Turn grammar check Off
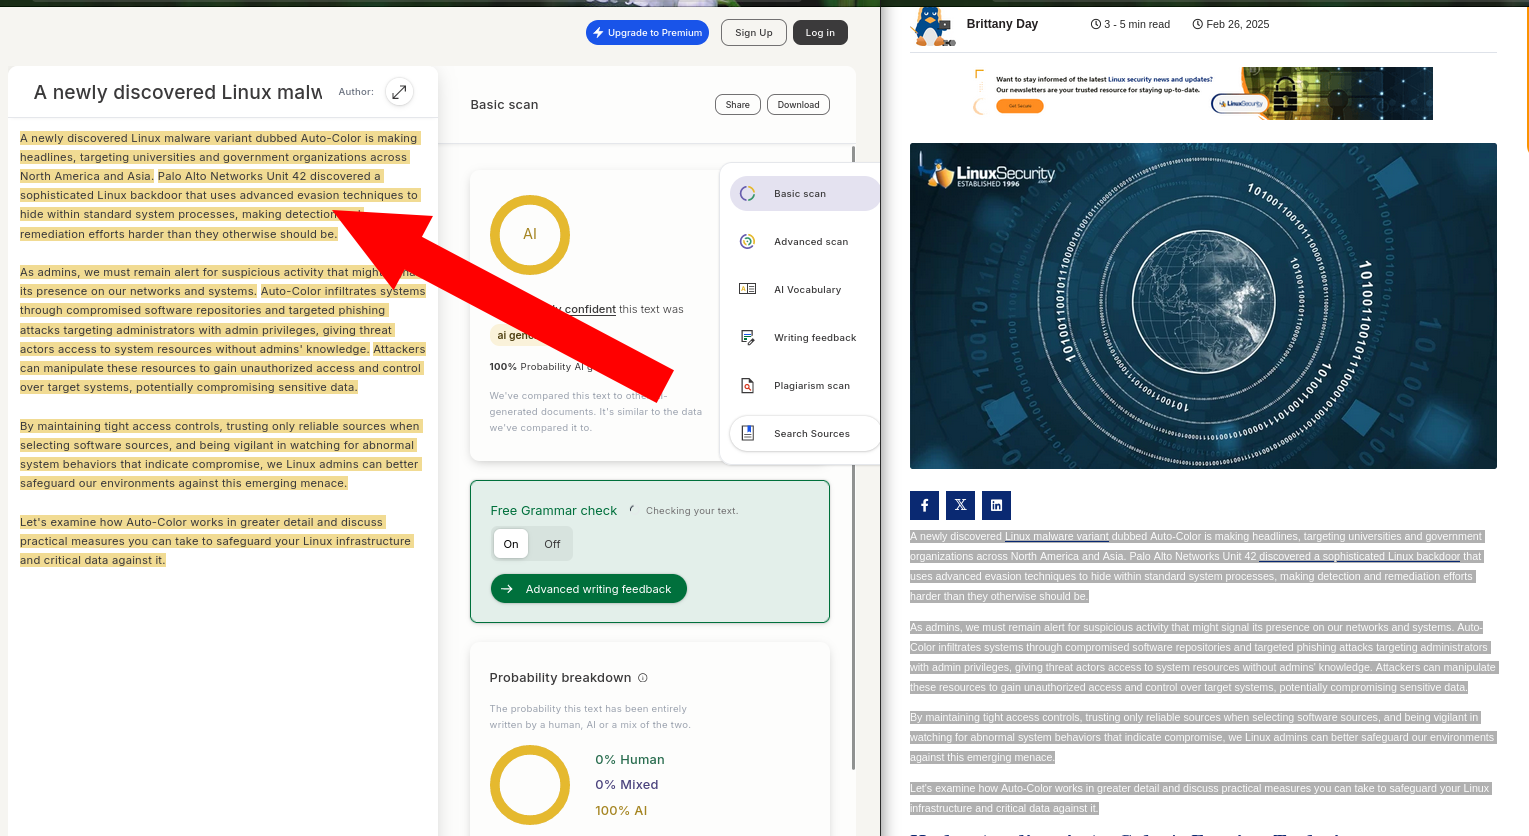The image size is (1529, 836). [552, 544]
